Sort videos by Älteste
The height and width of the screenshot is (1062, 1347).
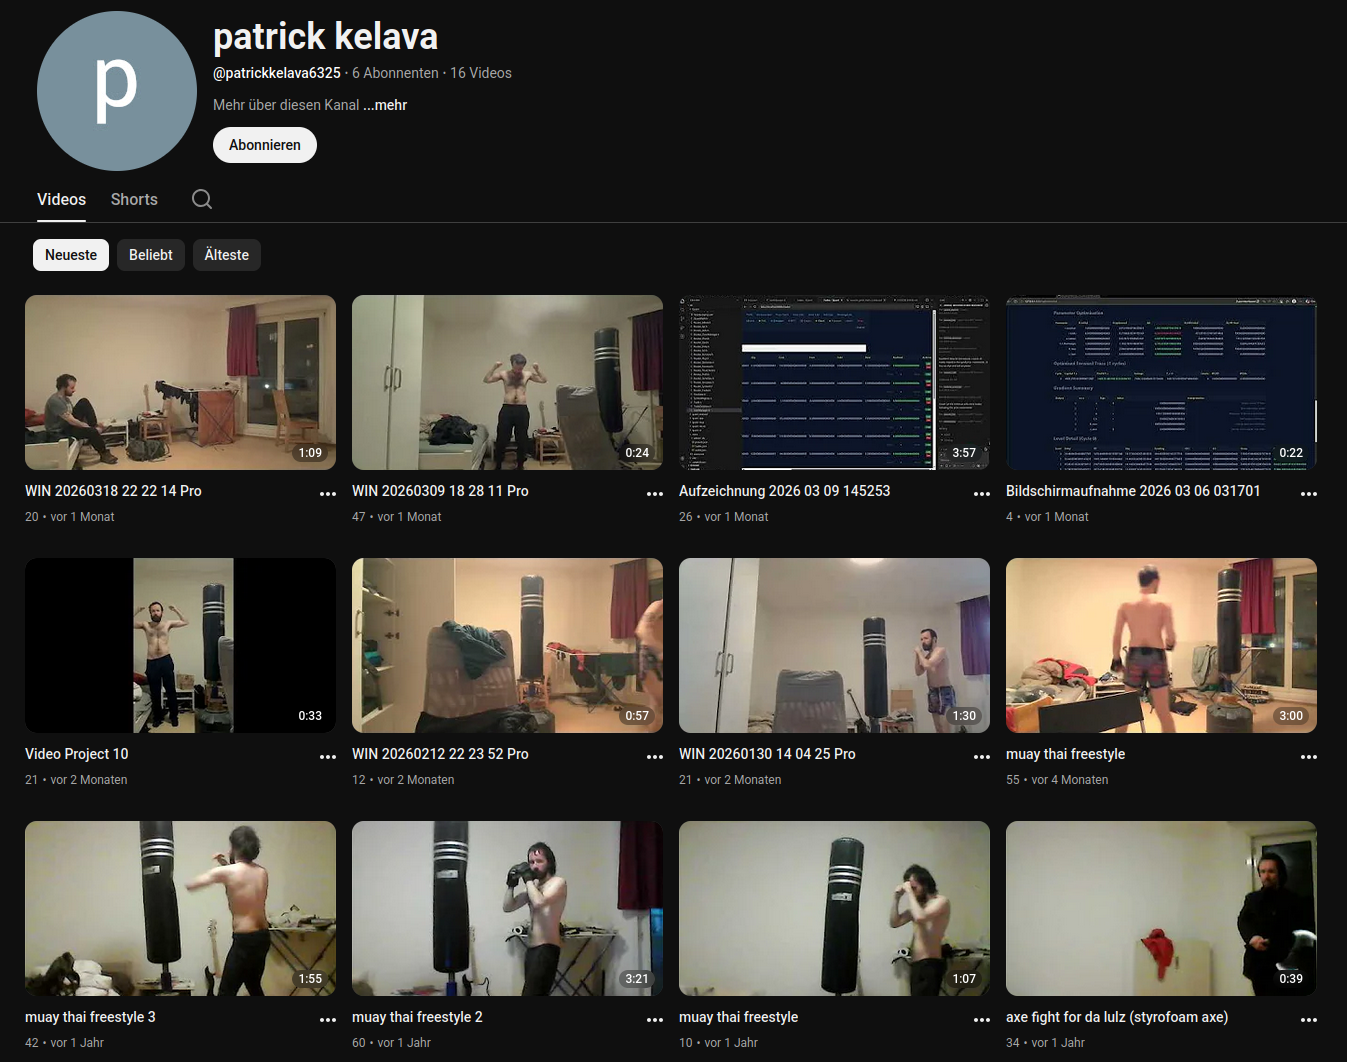(x=227, y=255)
